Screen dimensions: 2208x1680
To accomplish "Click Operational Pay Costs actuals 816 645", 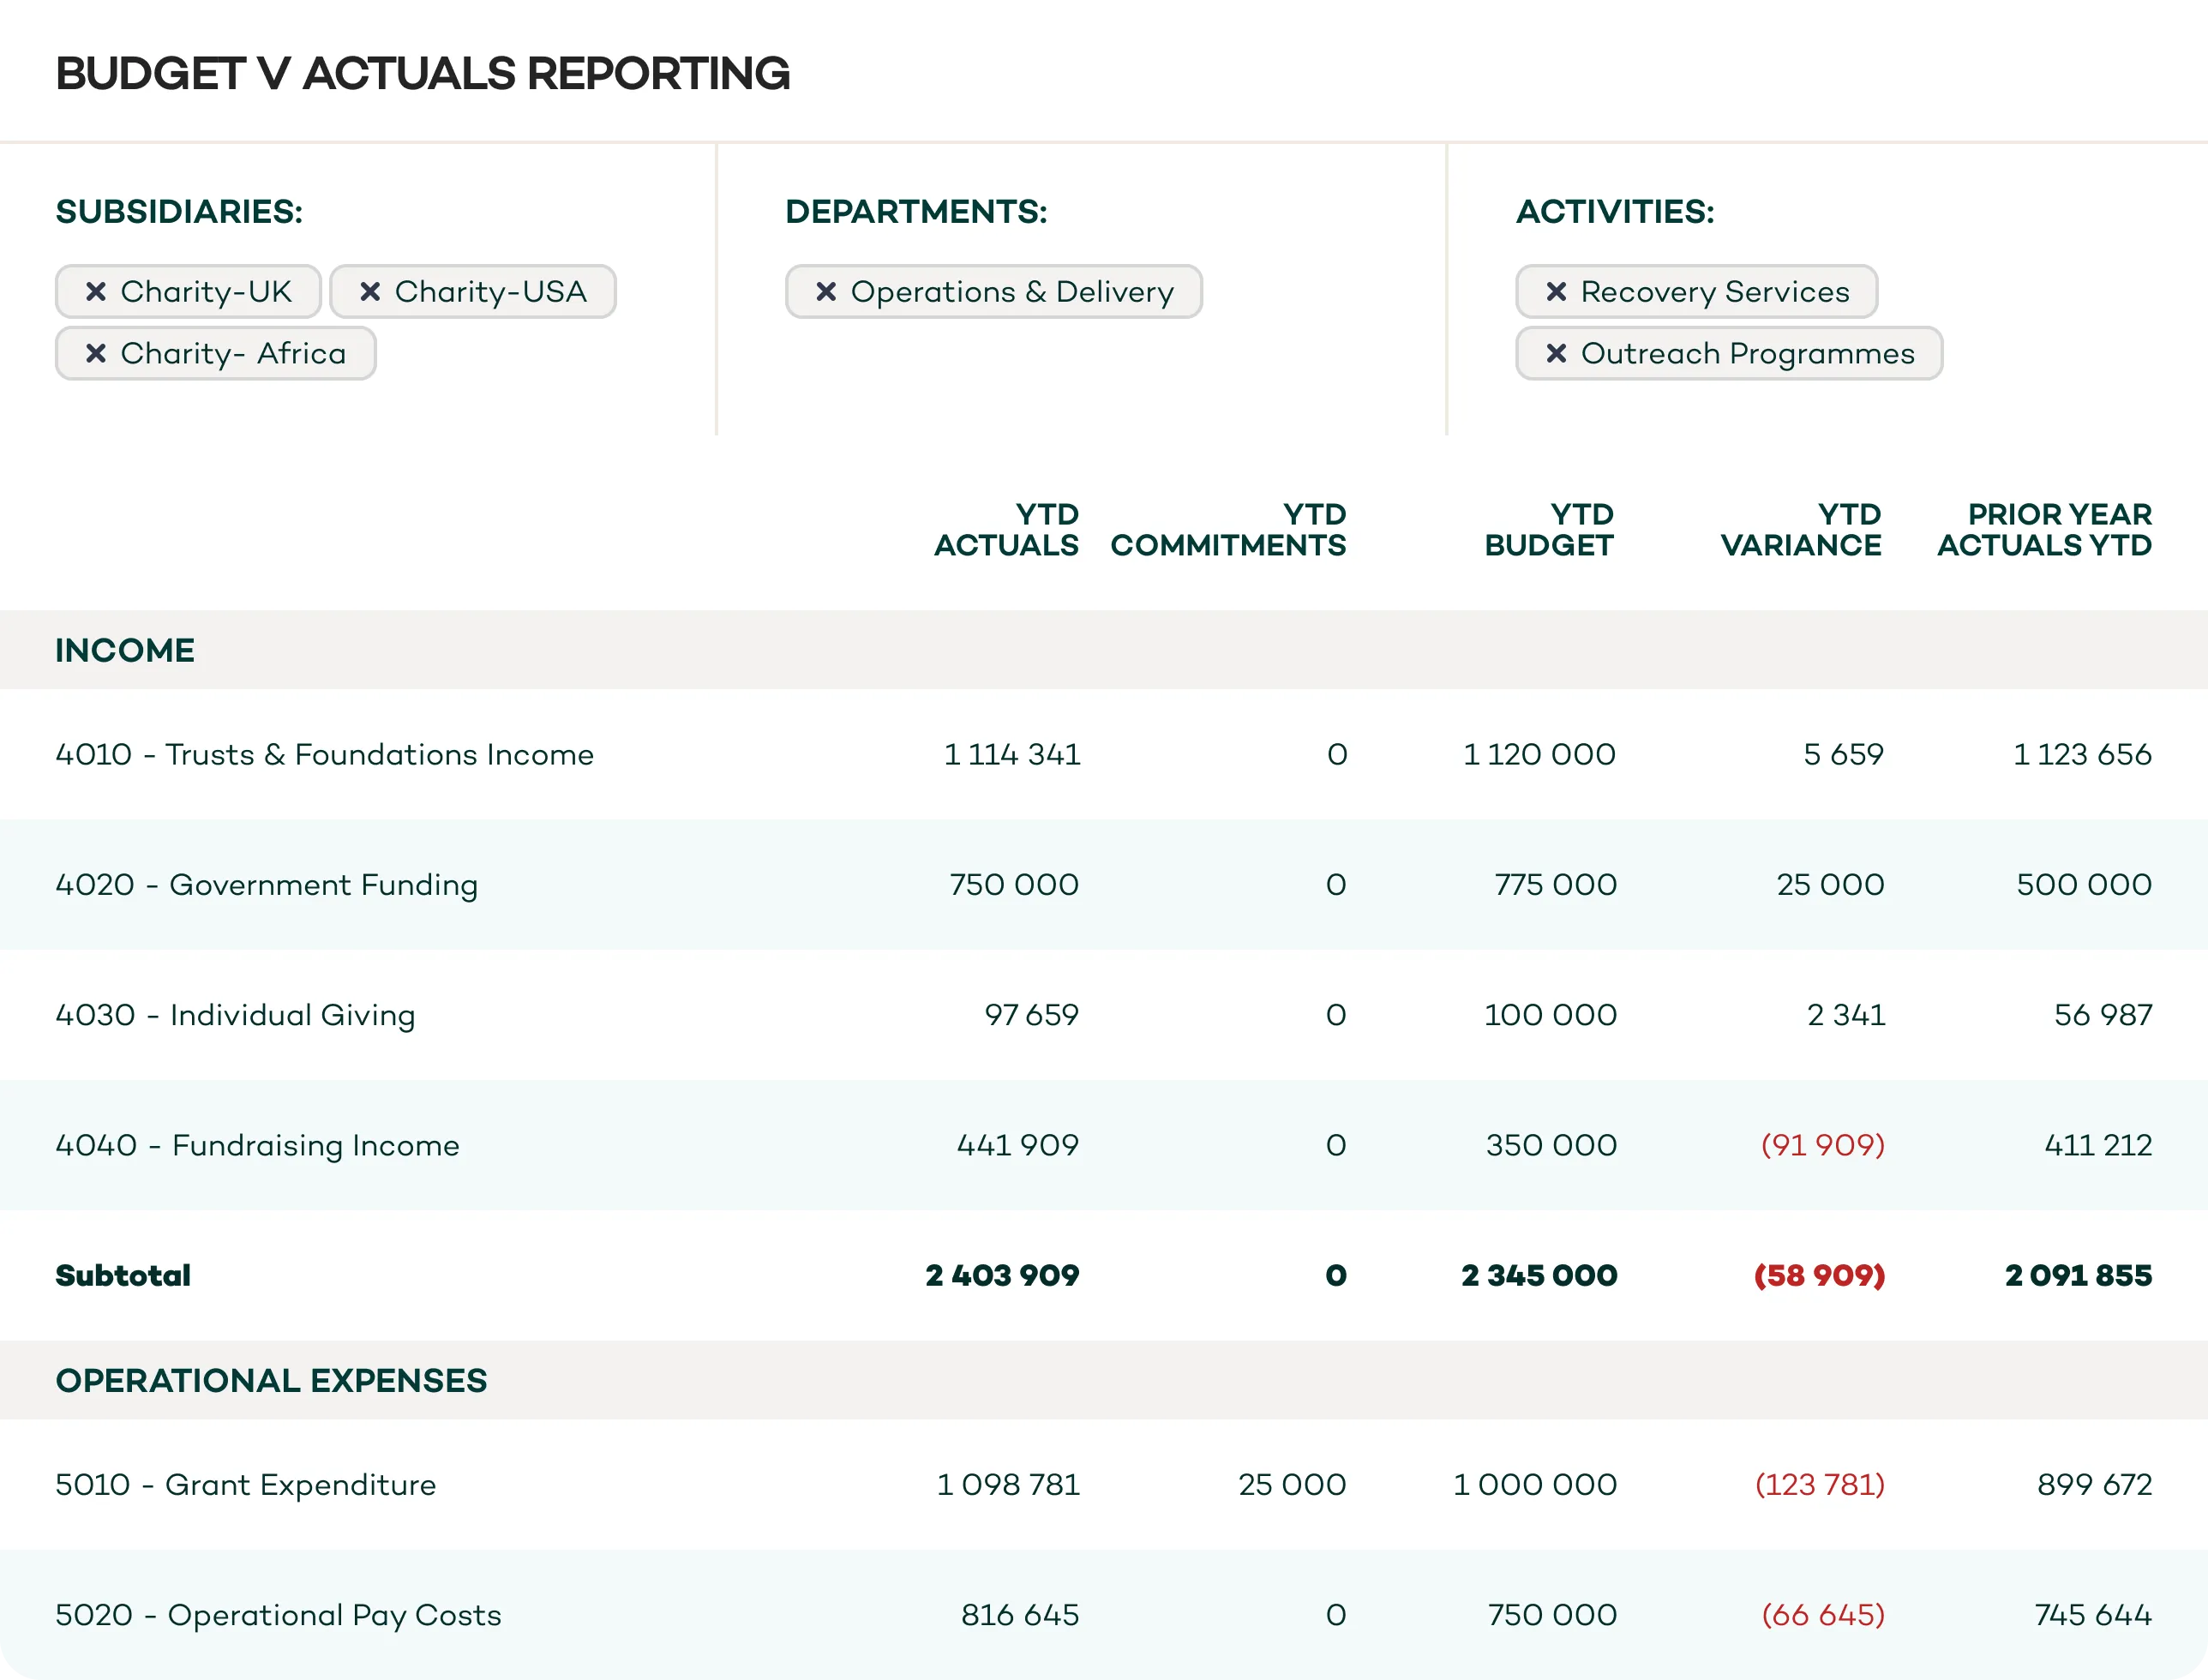I will pos(1020,1614).
